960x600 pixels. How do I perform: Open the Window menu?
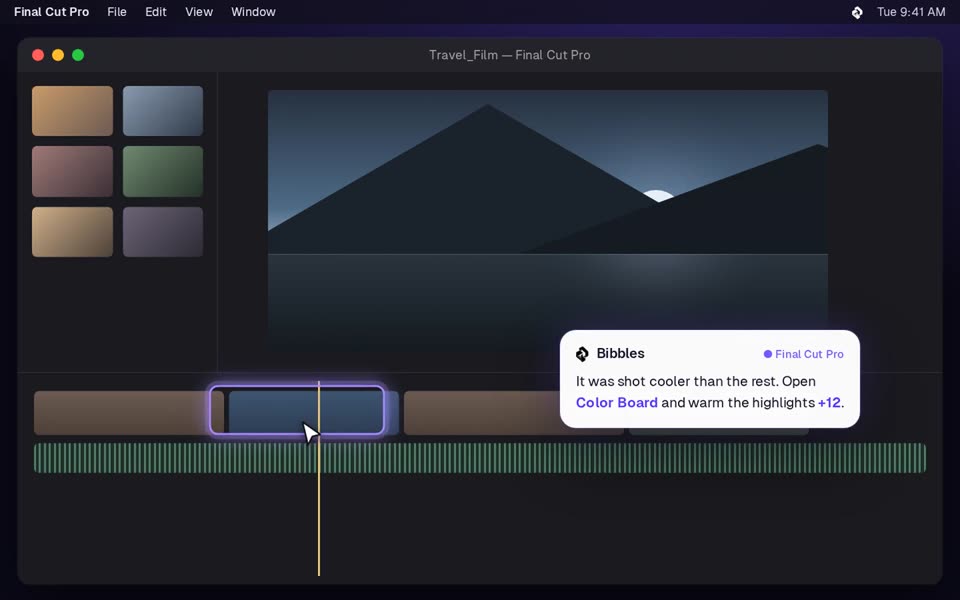click(x=253, y=12)
